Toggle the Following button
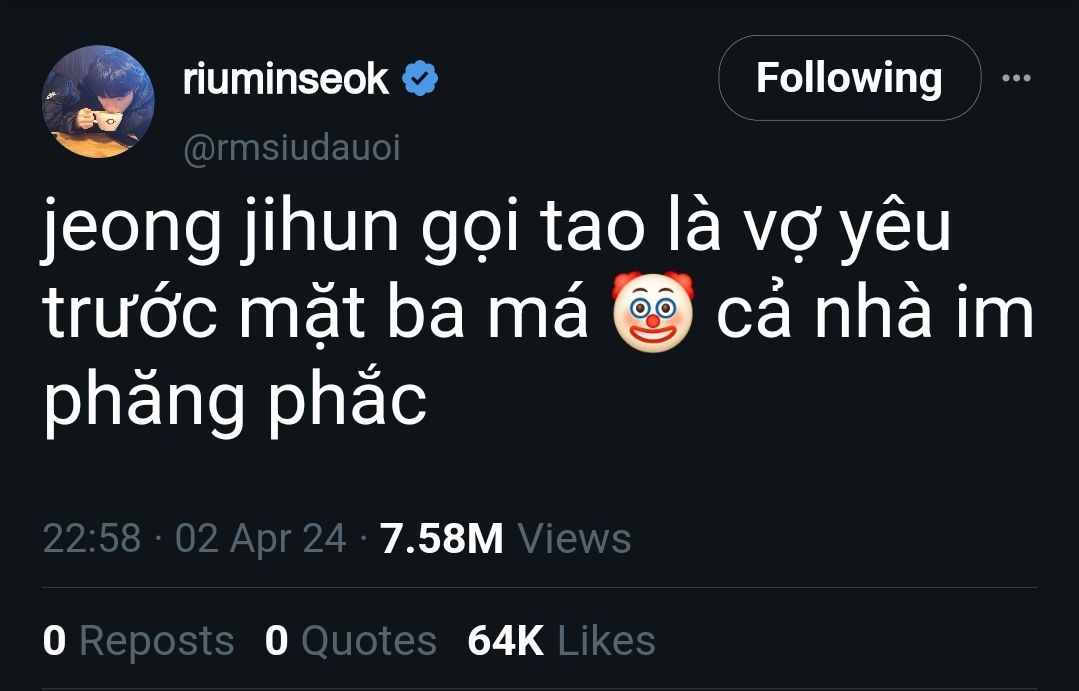 [x=849, y=78]
